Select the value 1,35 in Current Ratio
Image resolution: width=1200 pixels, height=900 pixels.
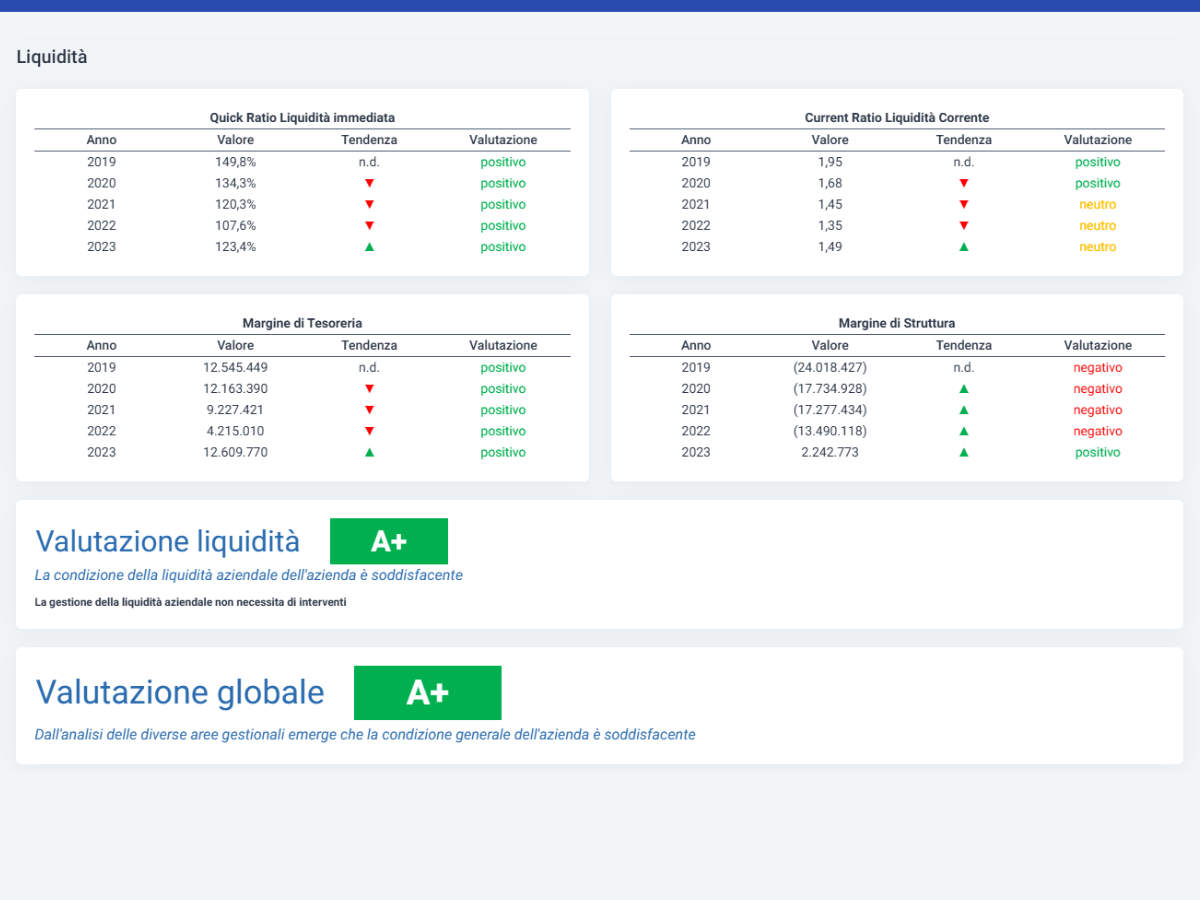(x=830, y=226)
